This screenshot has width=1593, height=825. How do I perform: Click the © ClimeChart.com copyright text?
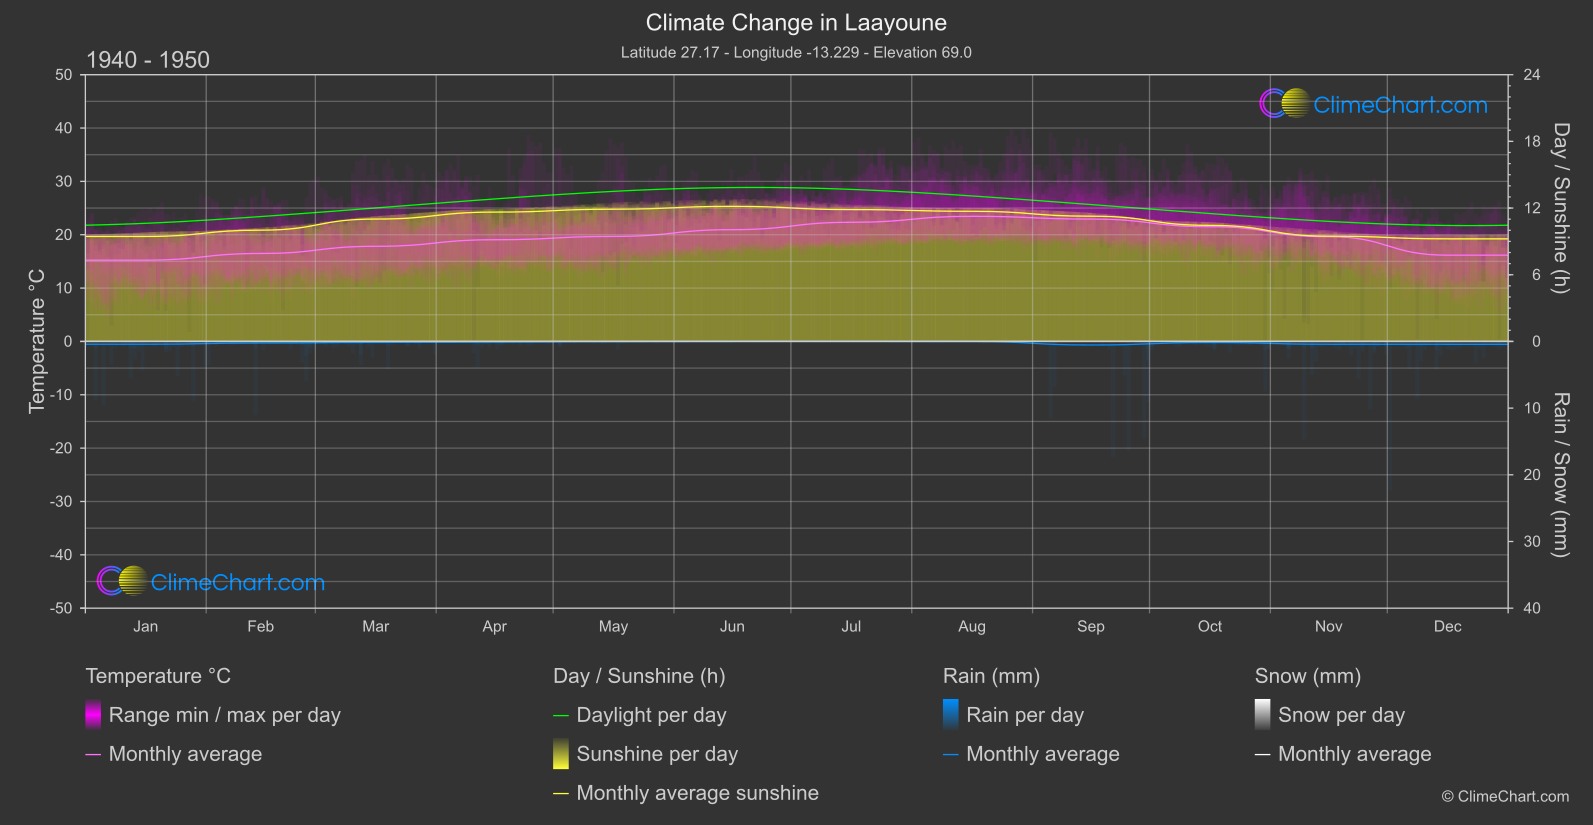(1505, 796)
